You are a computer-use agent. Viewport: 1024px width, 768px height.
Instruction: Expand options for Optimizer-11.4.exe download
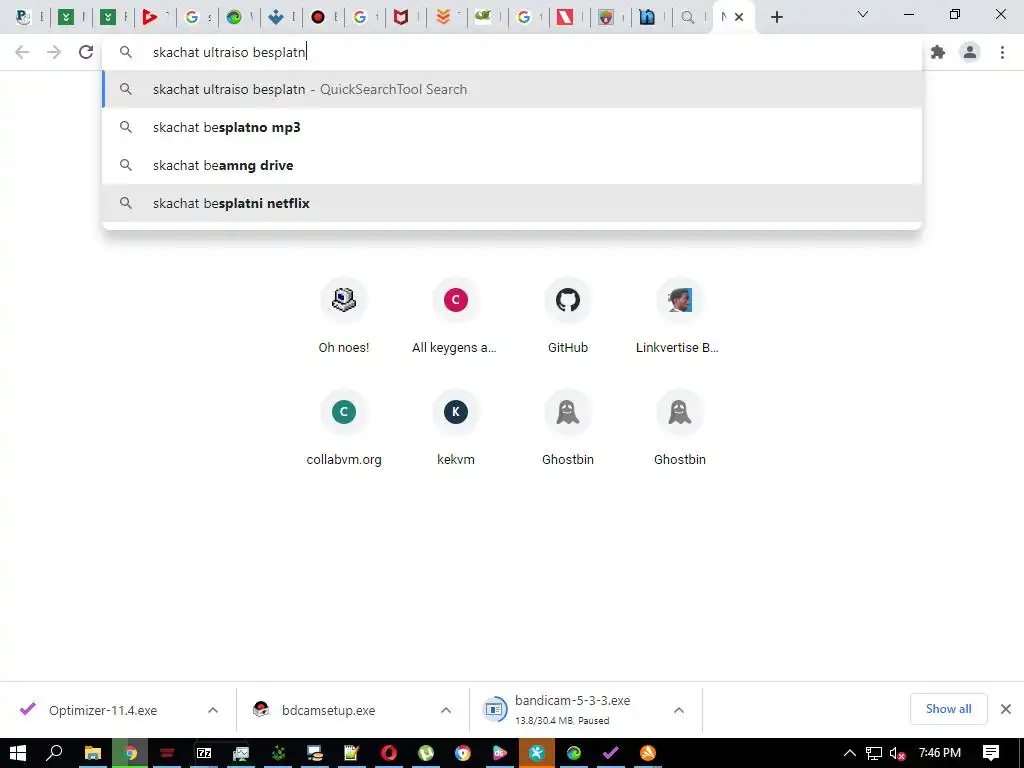pyautogui.click(x=213, y=710)
